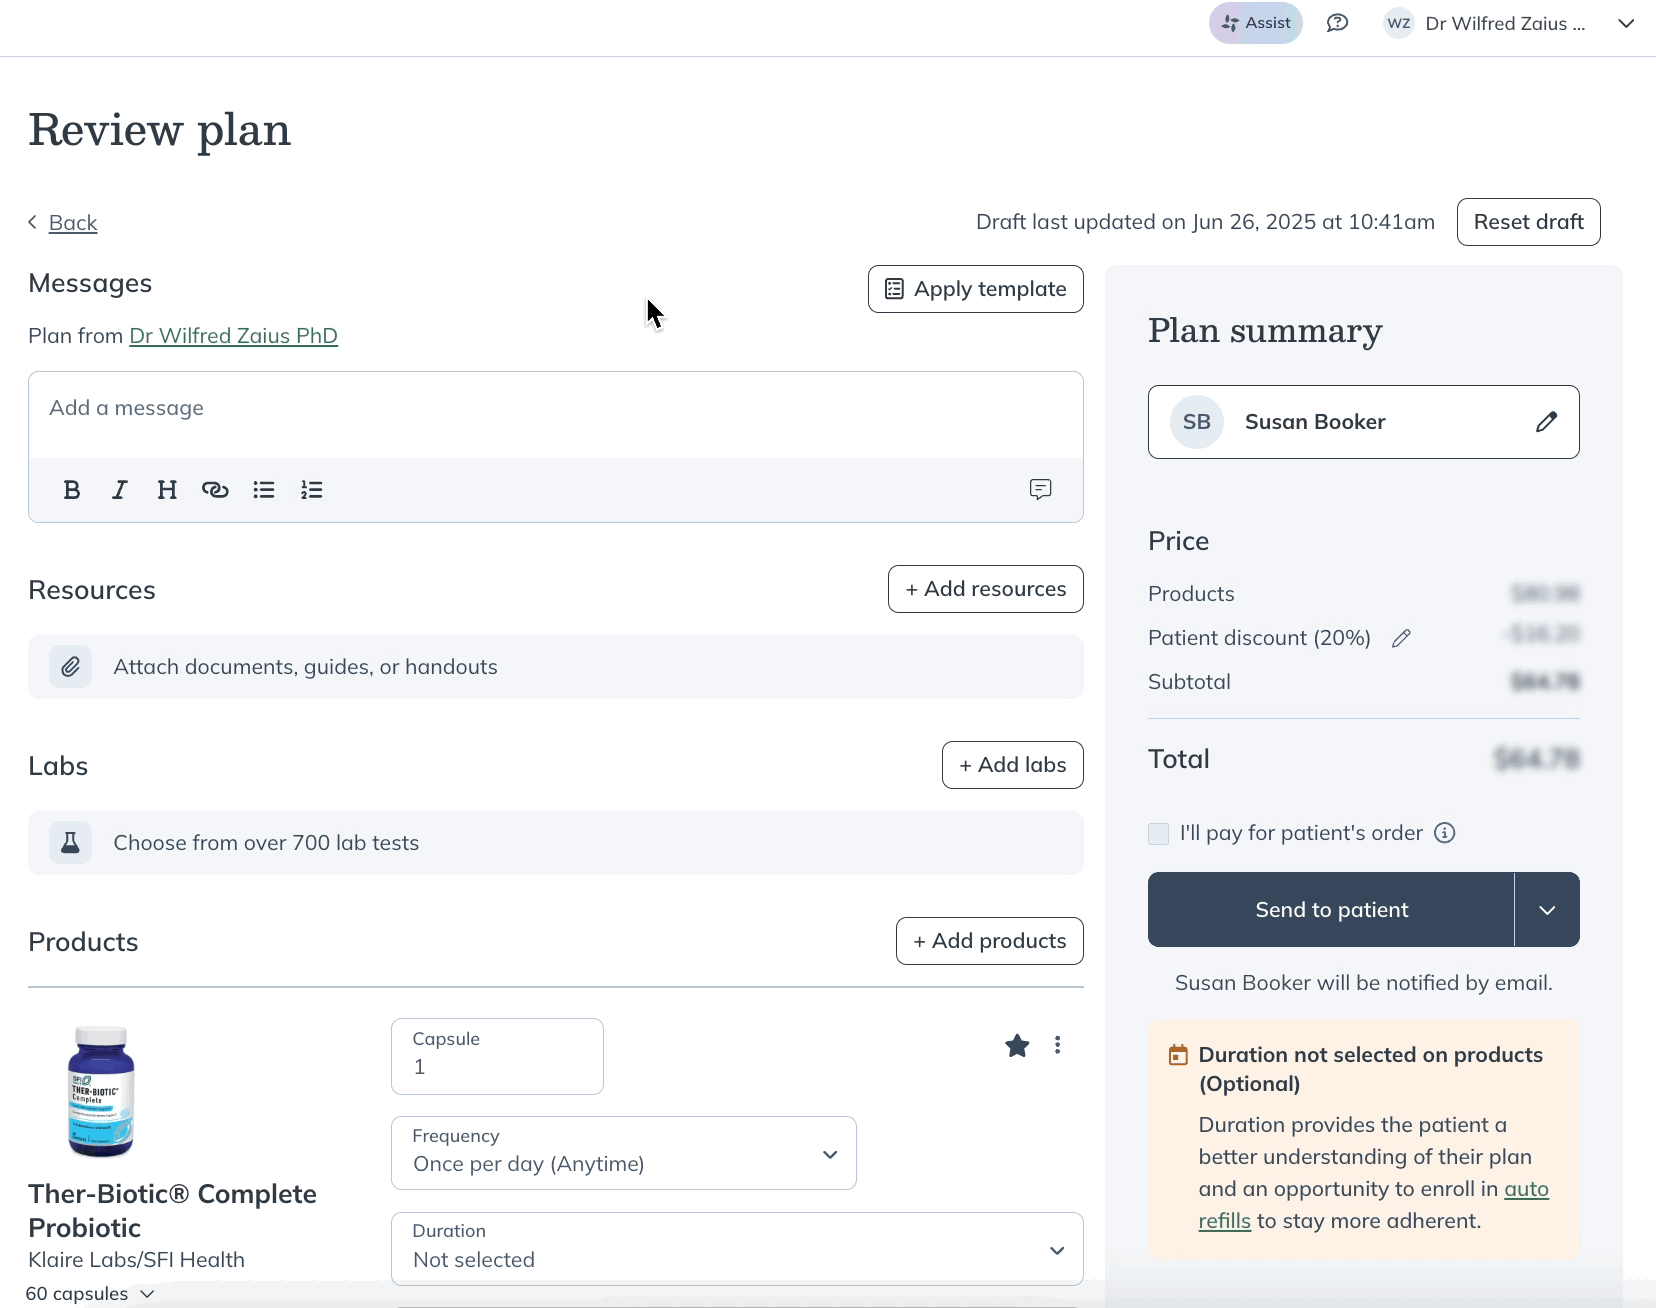Open Ther-Biotic Complete product thumbnail
The image size is (1656, 1308).
[x=101, y=1092]
